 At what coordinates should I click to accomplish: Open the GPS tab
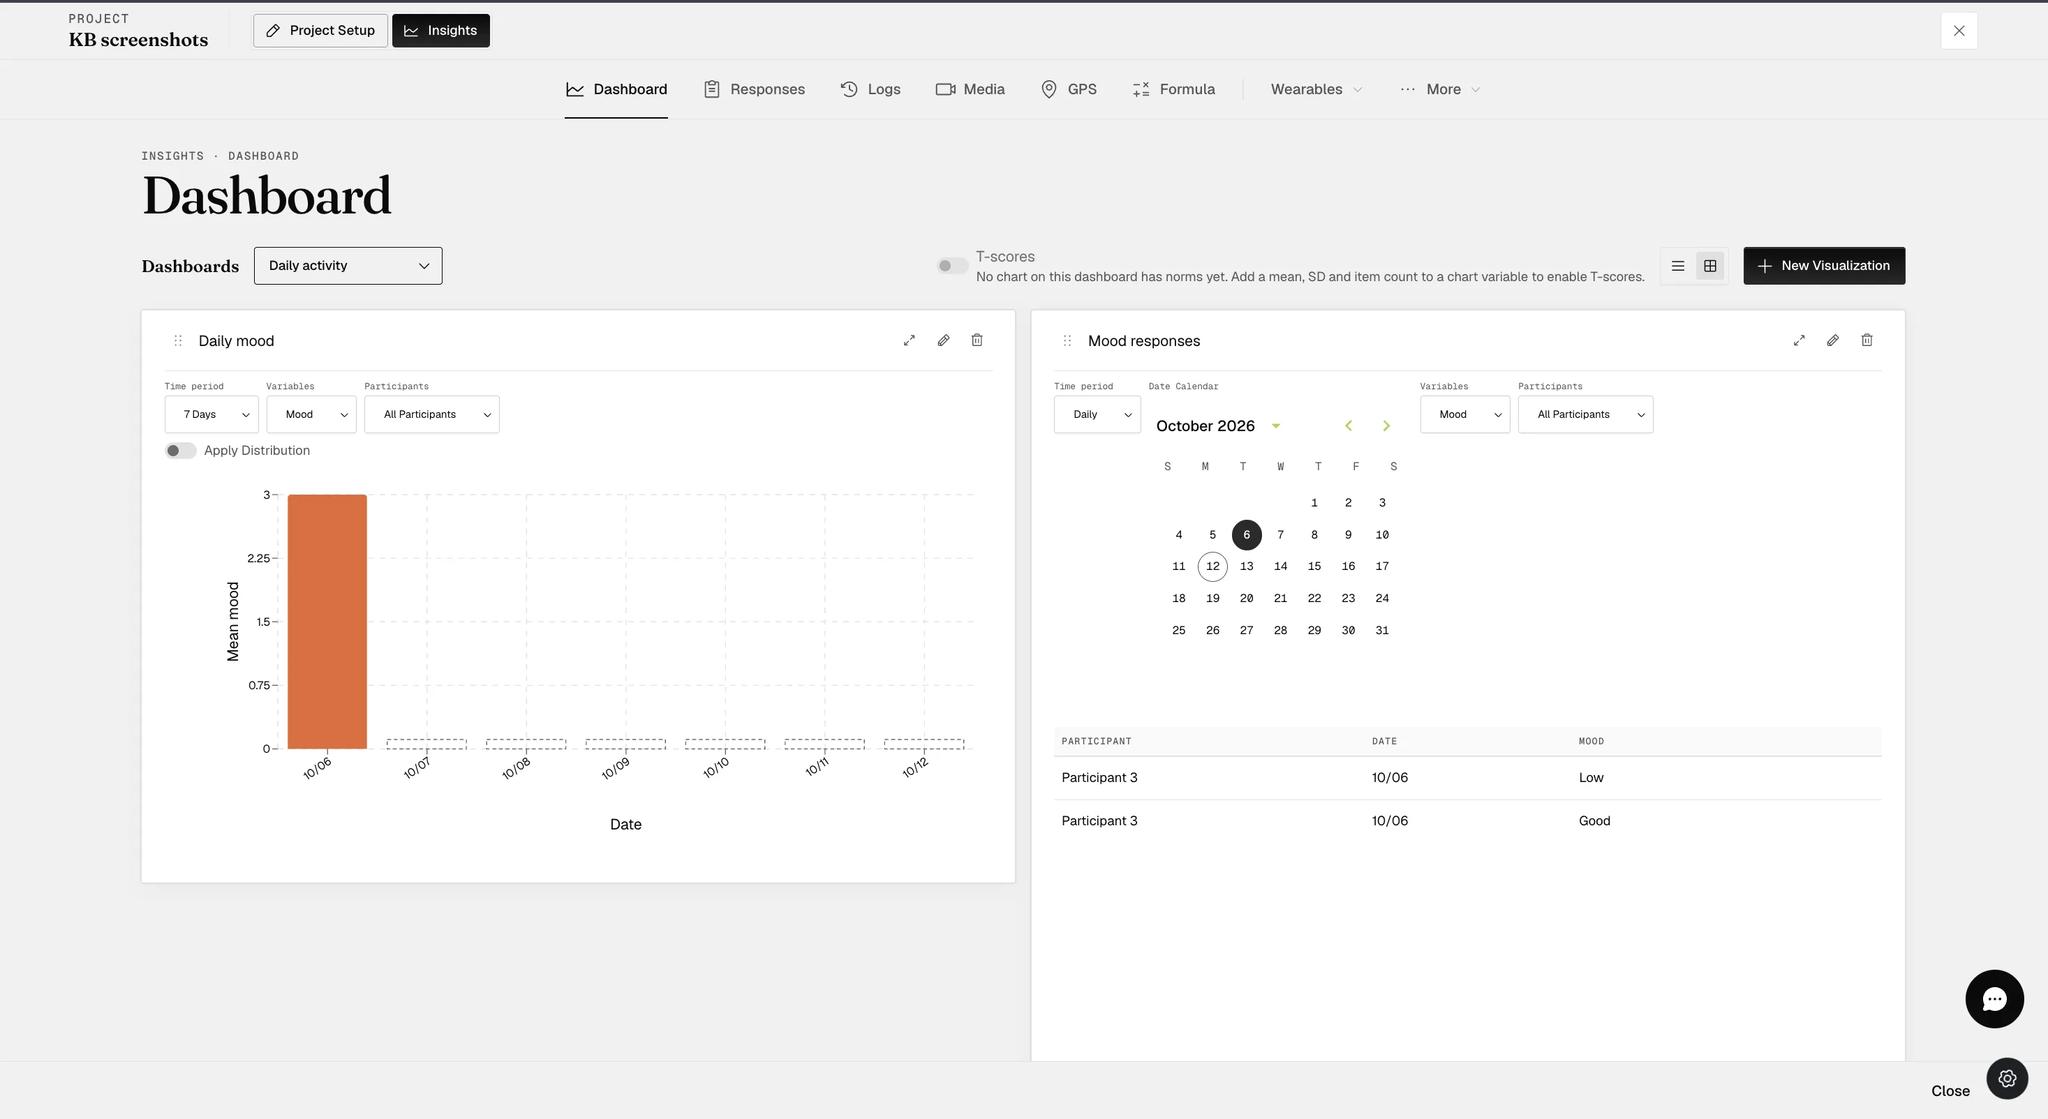(1068, 90)
